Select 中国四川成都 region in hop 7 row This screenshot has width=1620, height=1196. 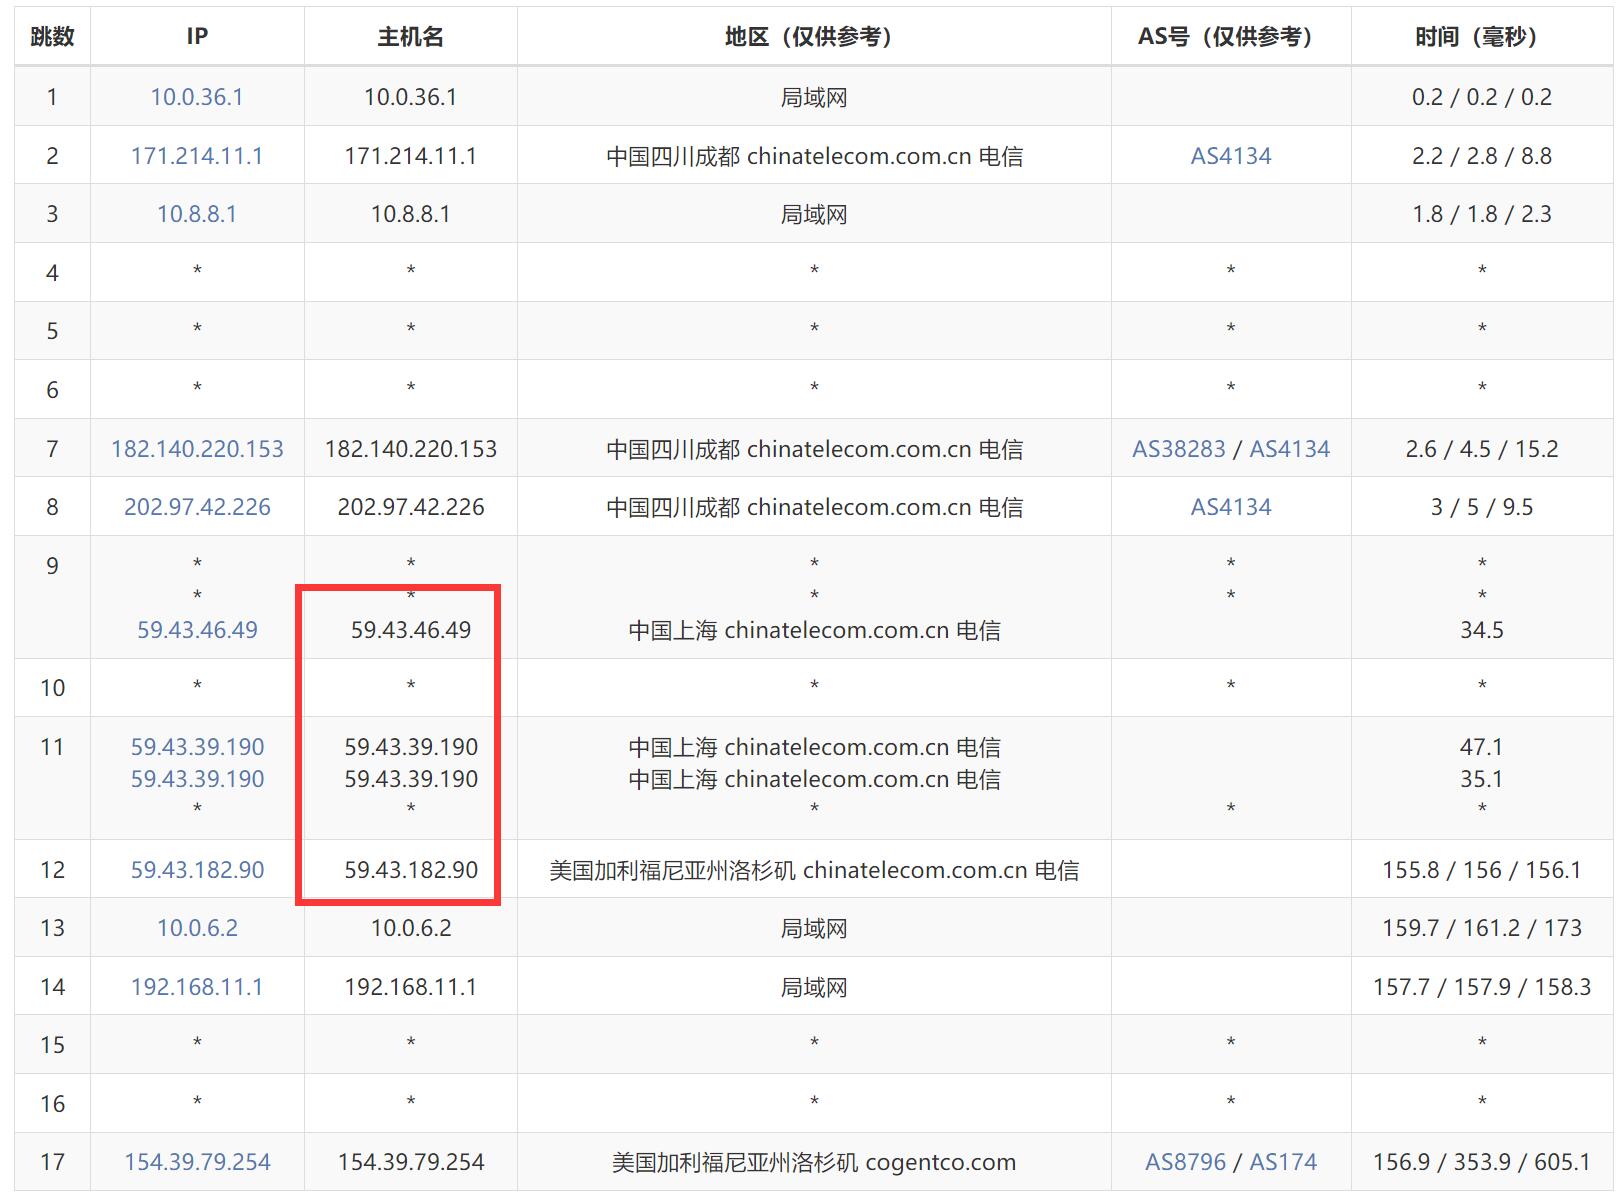coord(814,449)
